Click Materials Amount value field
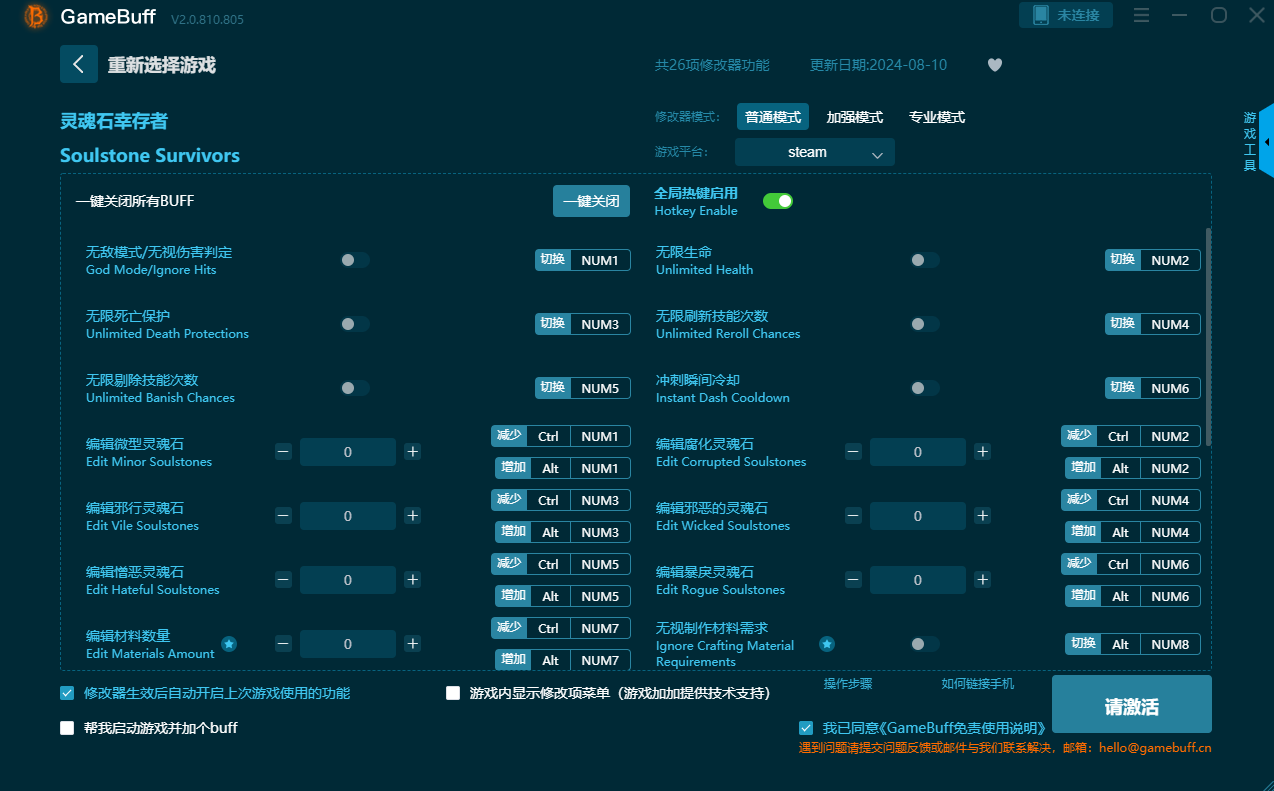Screen dimensions: 1274x791 tap(348, 644)
